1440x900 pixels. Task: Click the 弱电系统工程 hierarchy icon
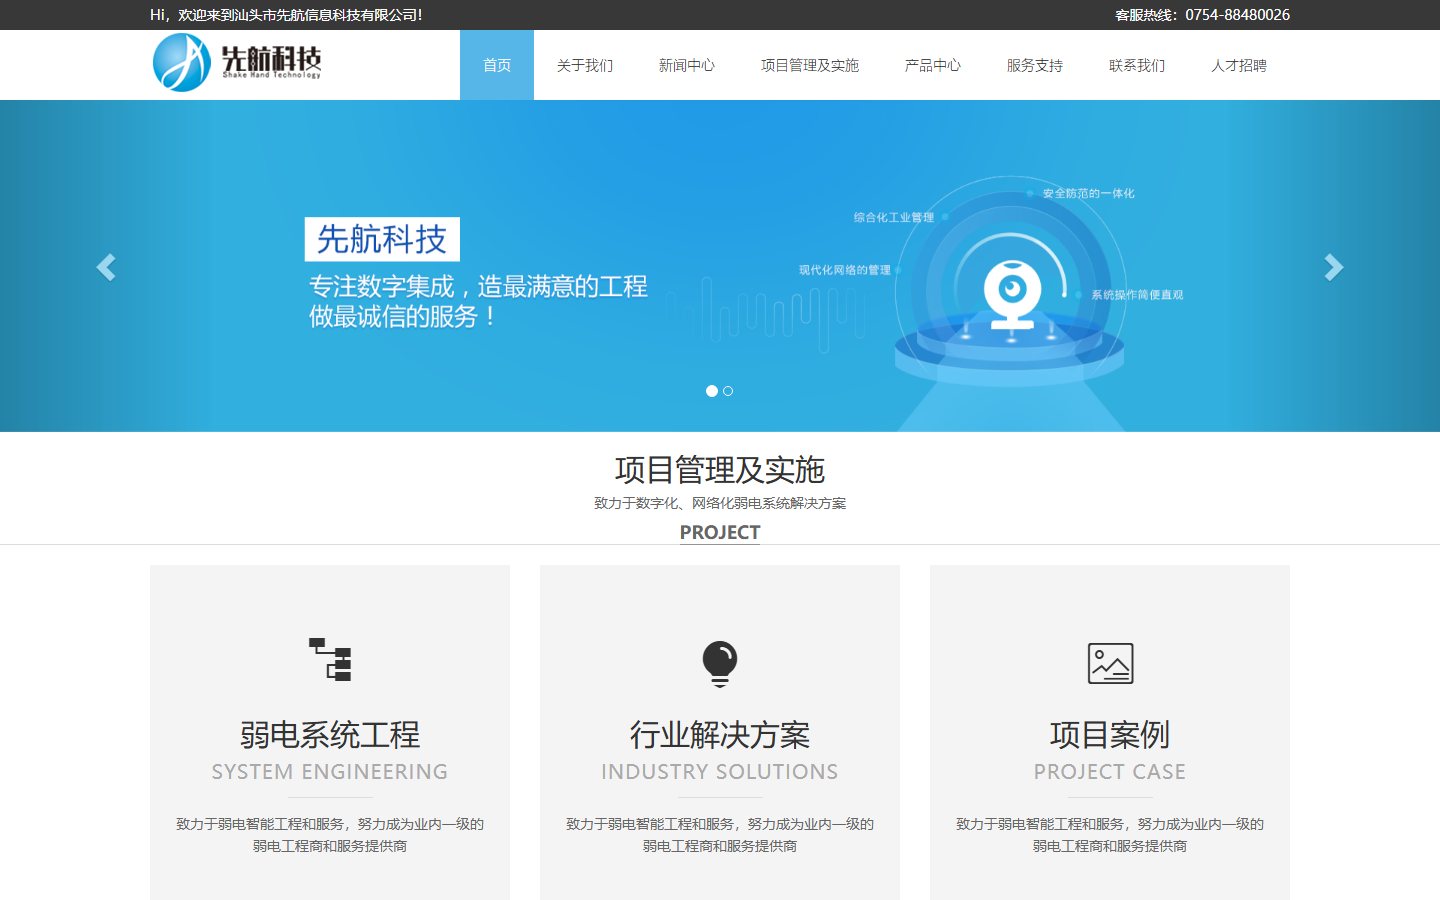tap(330, 660)
